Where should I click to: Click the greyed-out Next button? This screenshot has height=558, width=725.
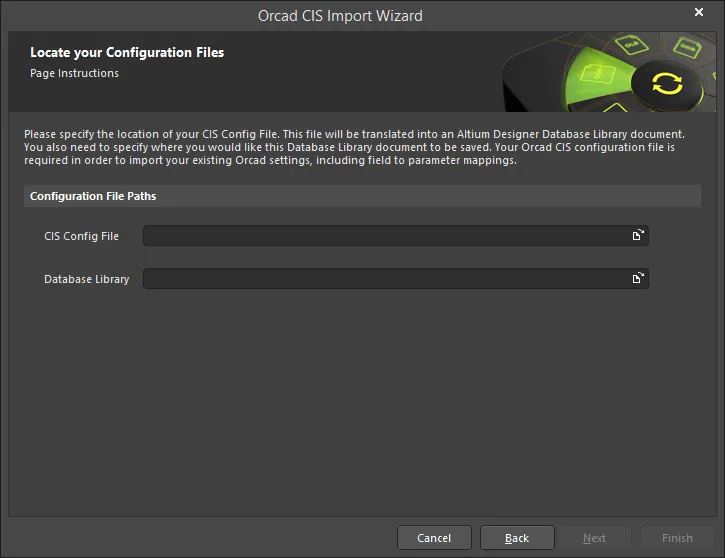pyautogui.click(x=594, y=538)
